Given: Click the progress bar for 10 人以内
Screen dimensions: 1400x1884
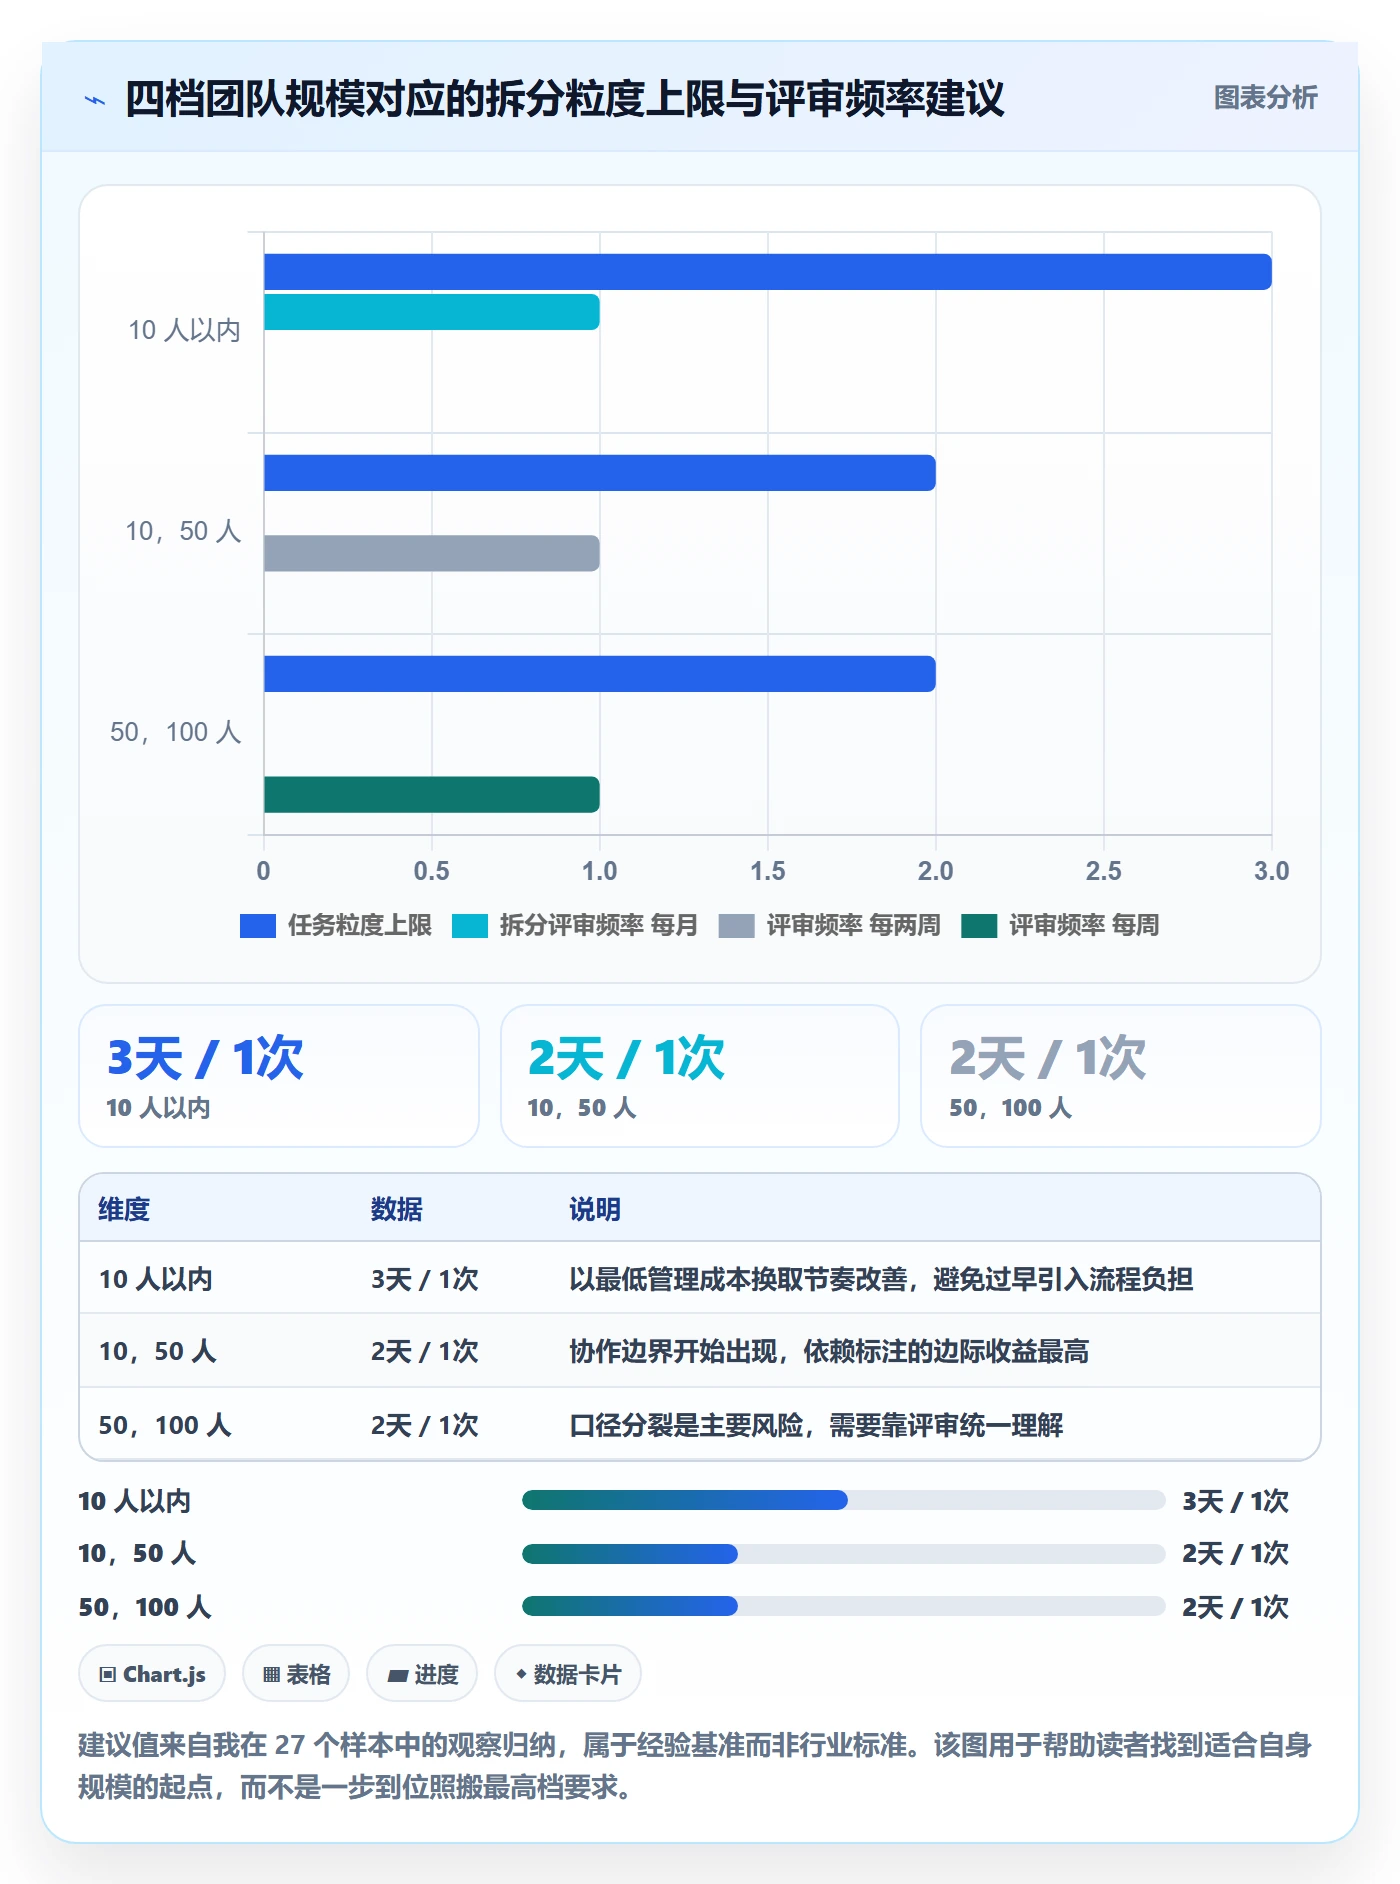Looking at the screenshot, I should 843,1500.
